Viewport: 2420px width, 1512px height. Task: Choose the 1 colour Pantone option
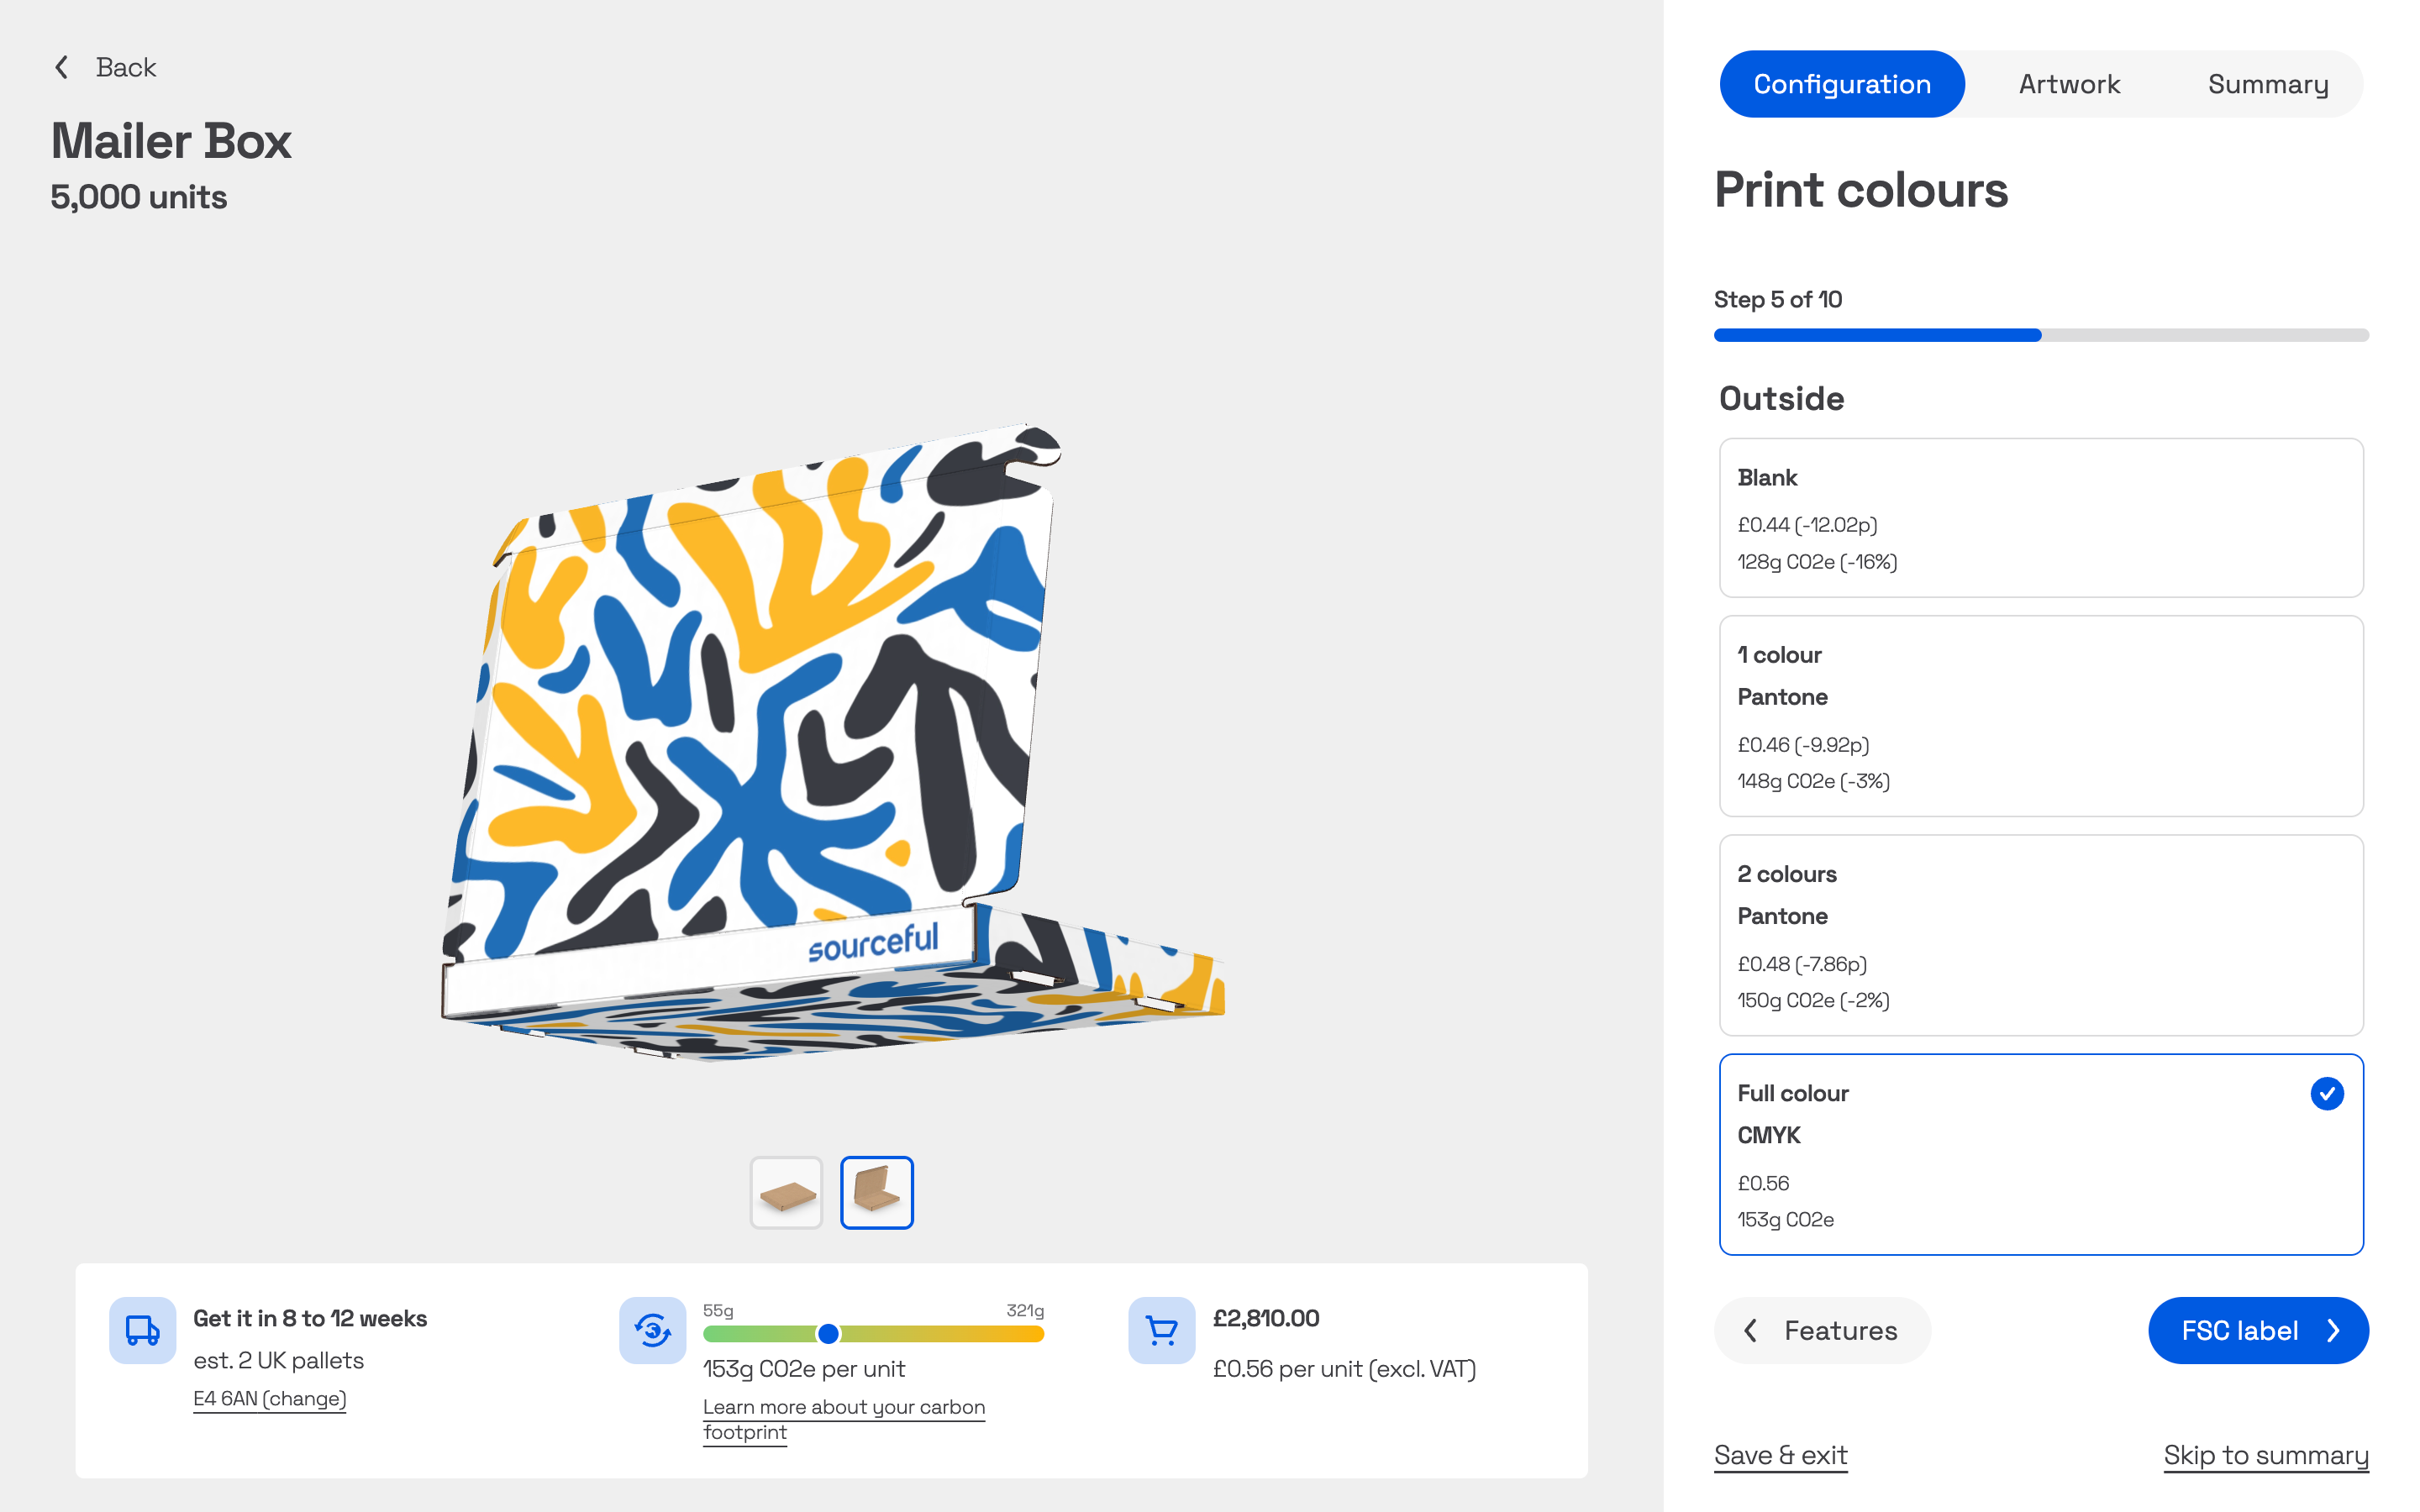(x=2040, y=716)
